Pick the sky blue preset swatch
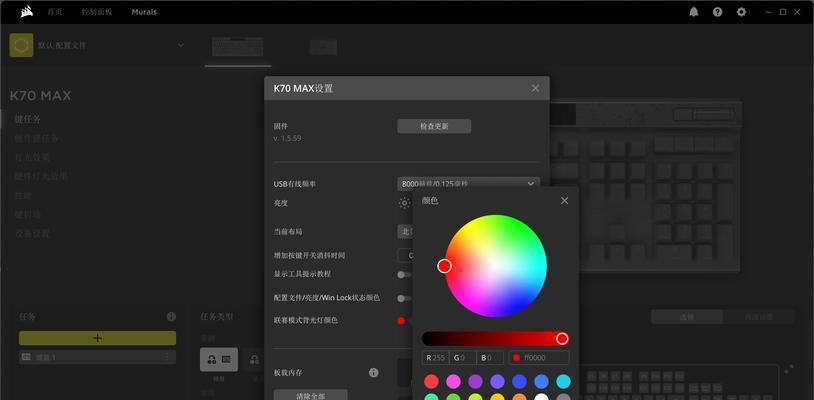Viewport: 814px width, 400px height. tap(541, 382)
